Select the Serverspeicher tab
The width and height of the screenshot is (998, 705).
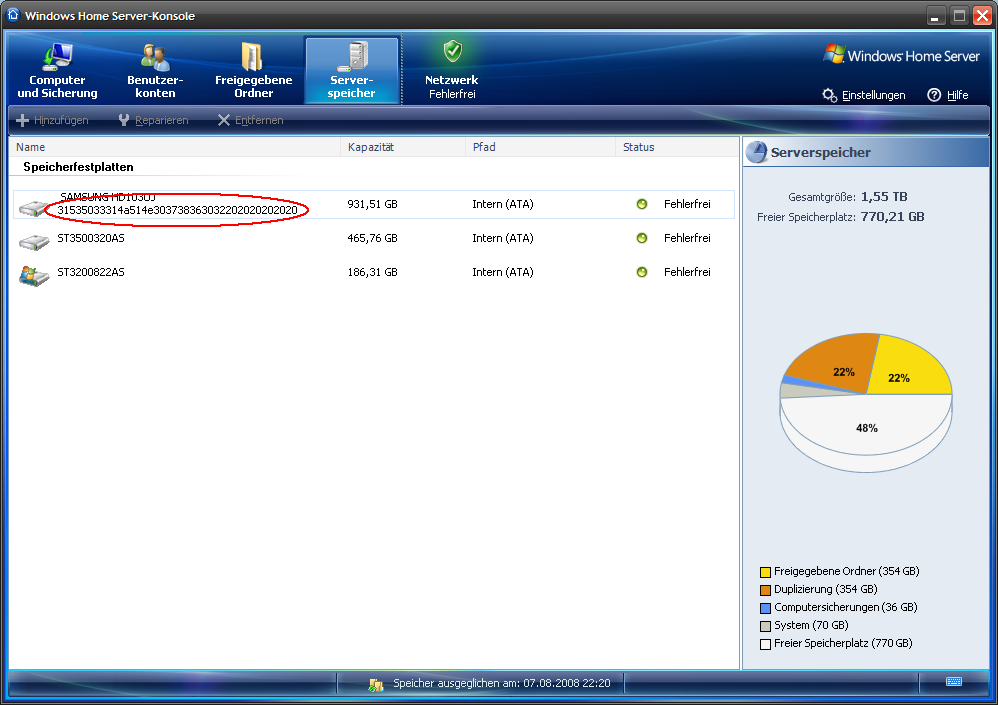click(352, 70)
